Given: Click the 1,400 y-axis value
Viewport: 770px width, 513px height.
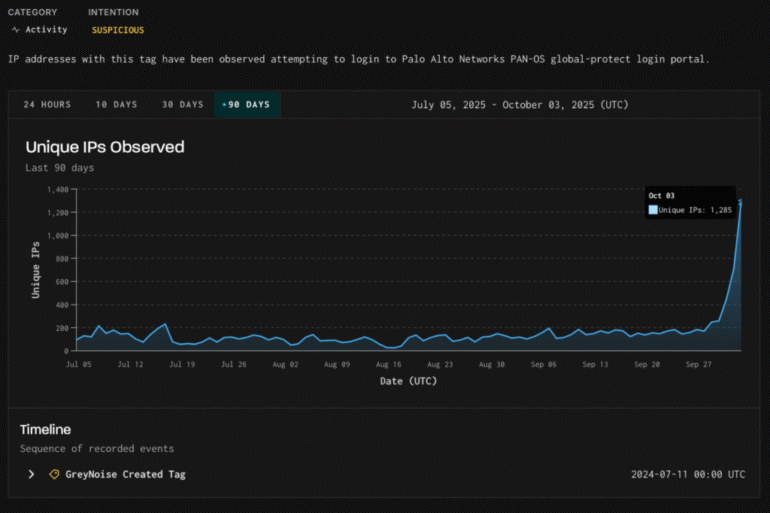Looking at the screenshot, I should [x=55, y=189].
